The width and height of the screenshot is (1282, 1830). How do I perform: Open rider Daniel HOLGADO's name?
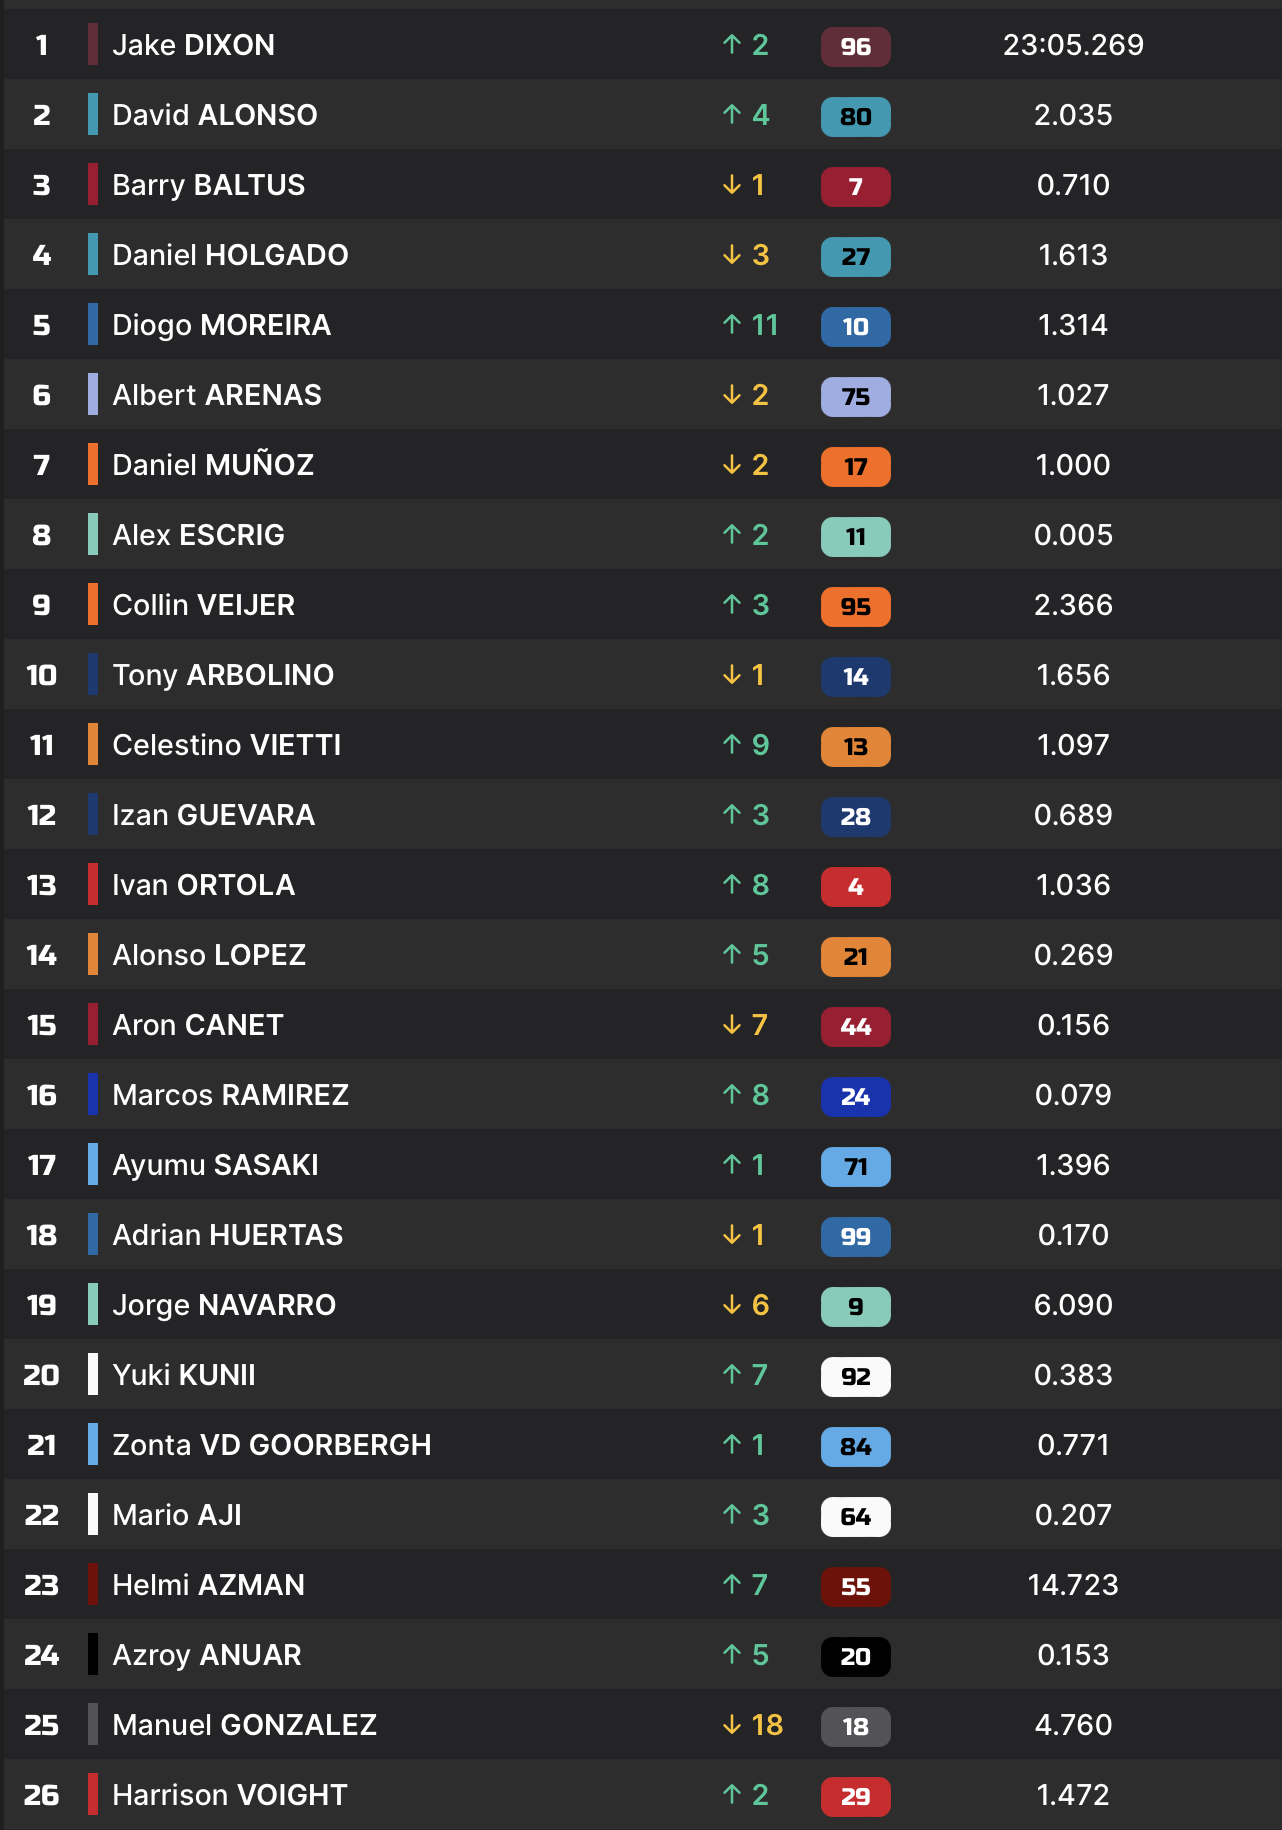tap(230, 255)
